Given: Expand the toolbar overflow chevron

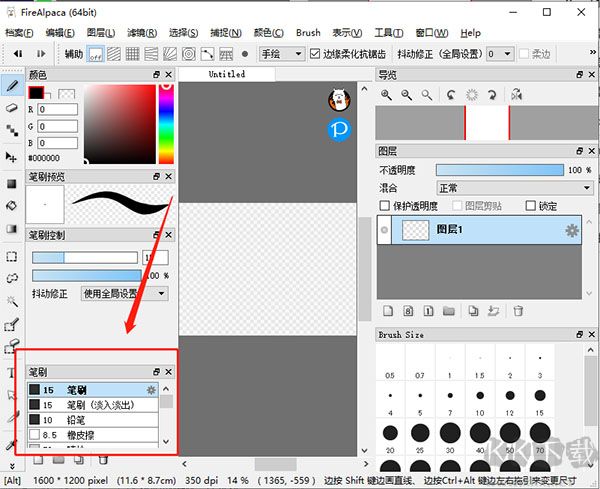Looking at the screenshot, I should coord(592,52).
